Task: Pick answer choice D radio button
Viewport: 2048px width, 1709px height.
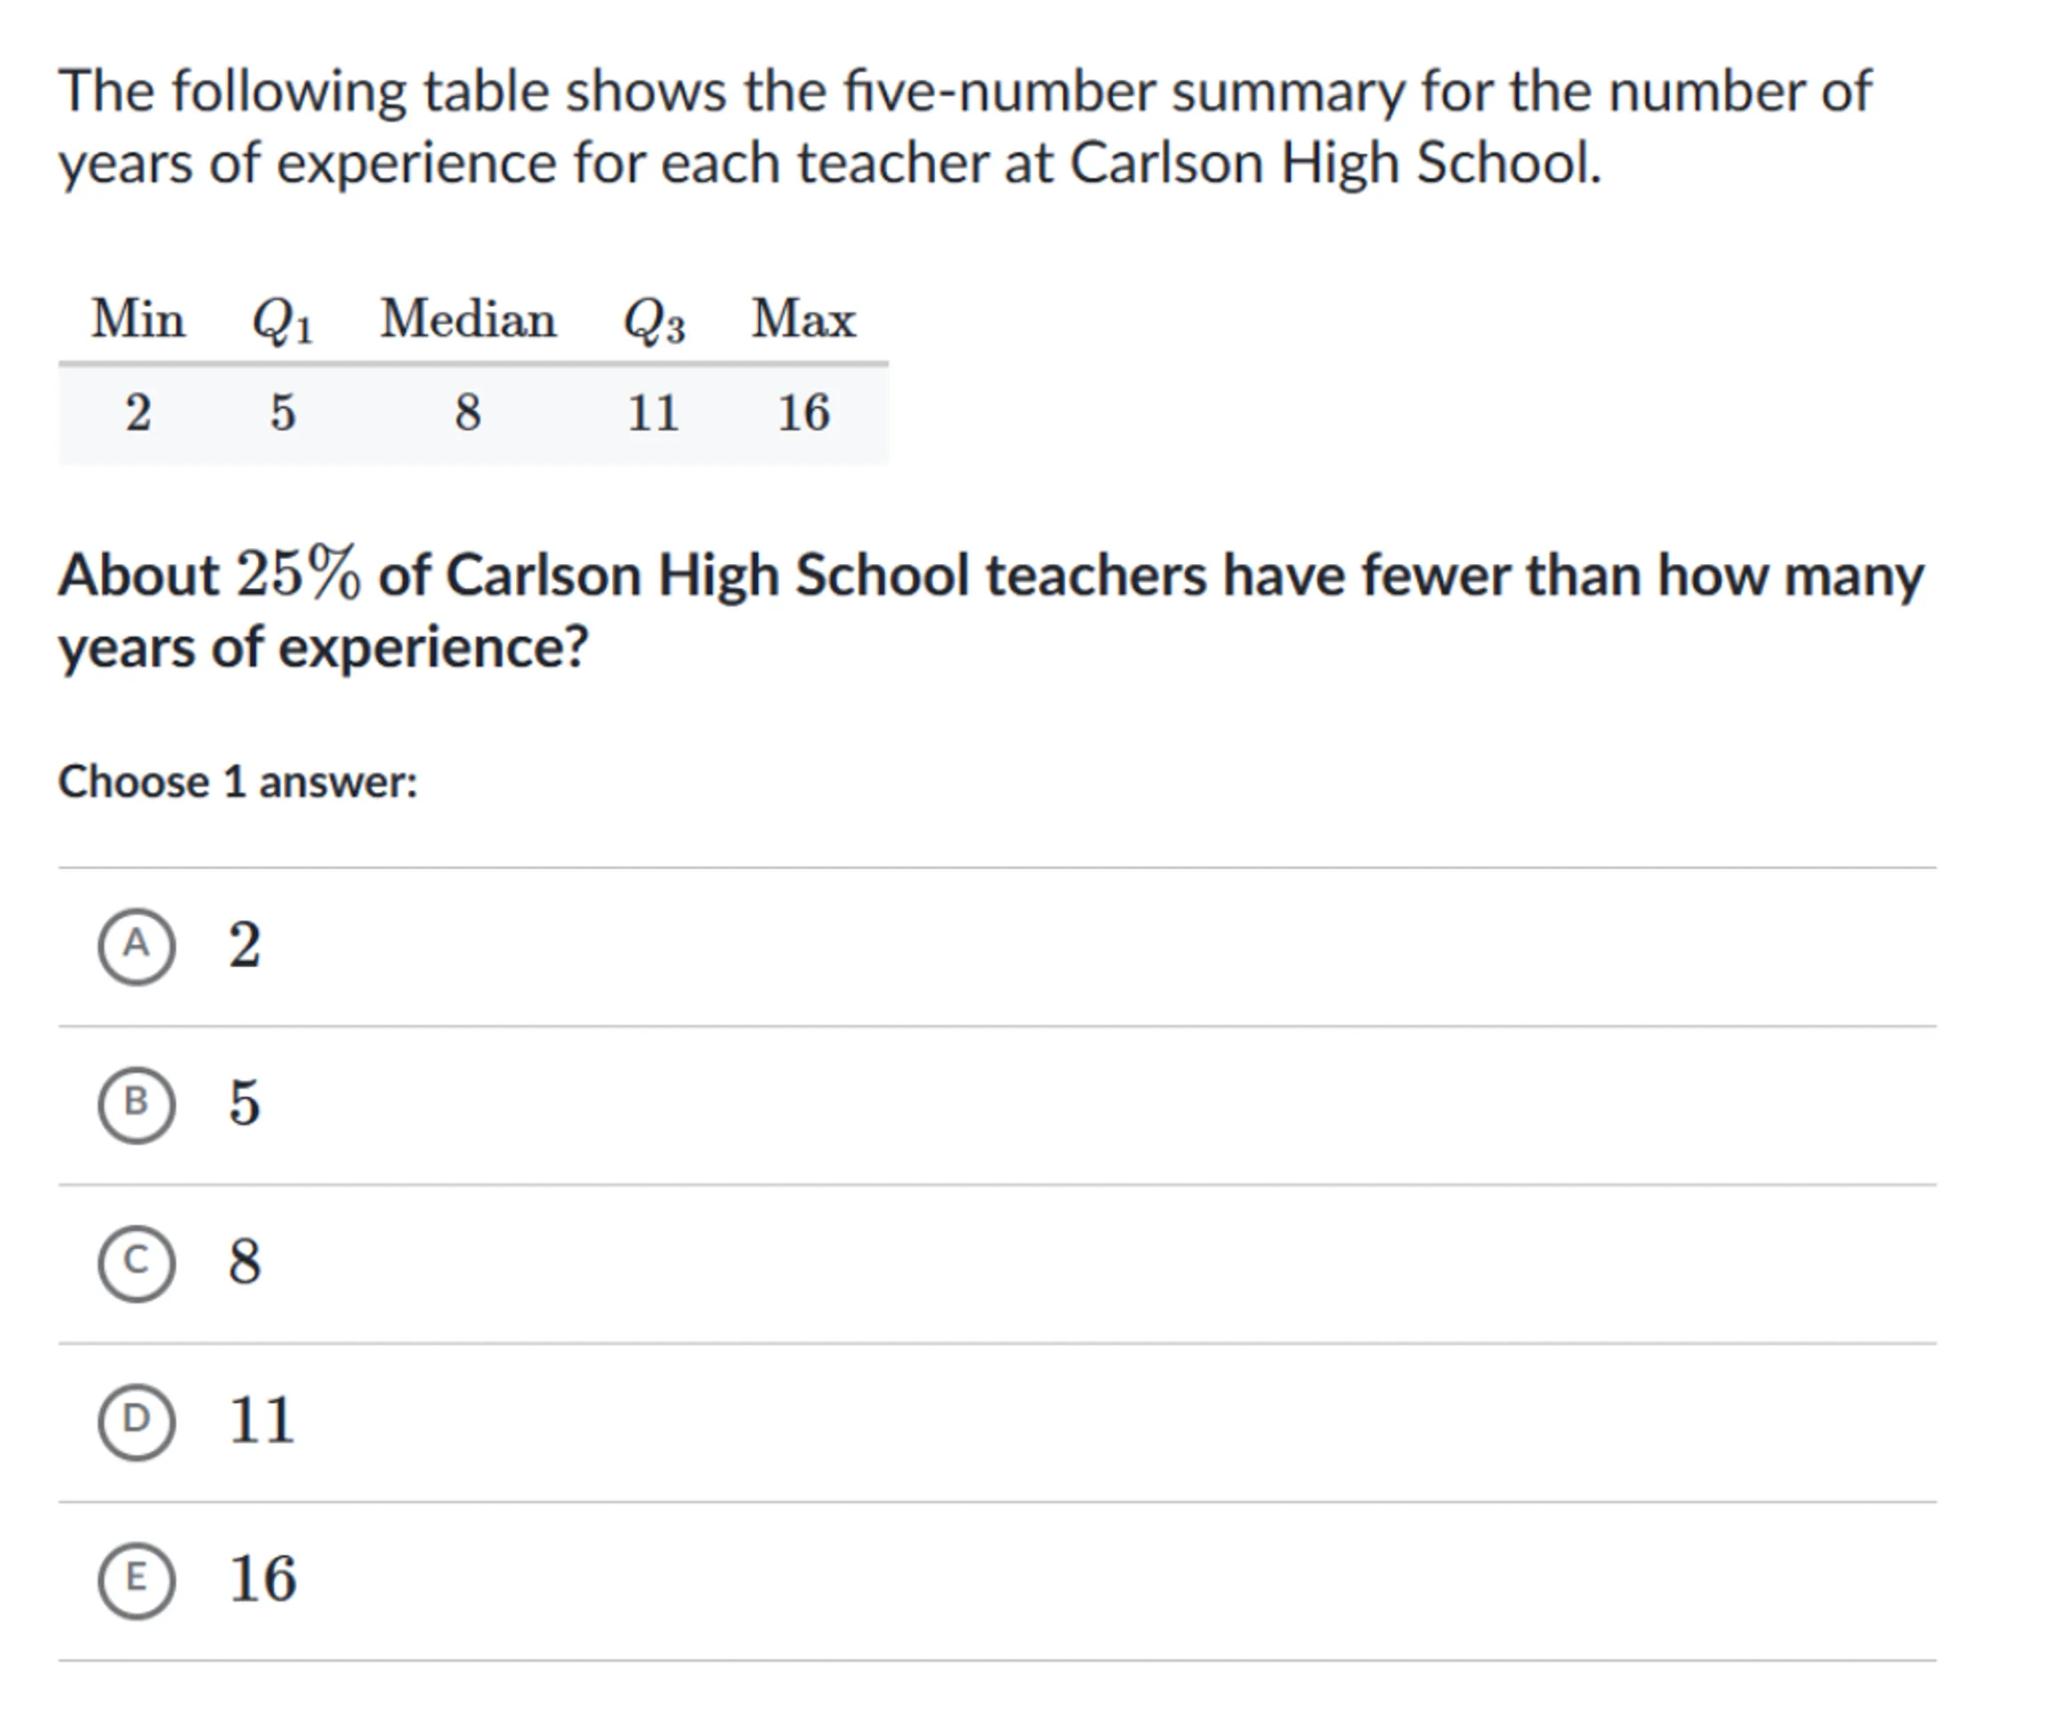Action: coord(136,1421)
